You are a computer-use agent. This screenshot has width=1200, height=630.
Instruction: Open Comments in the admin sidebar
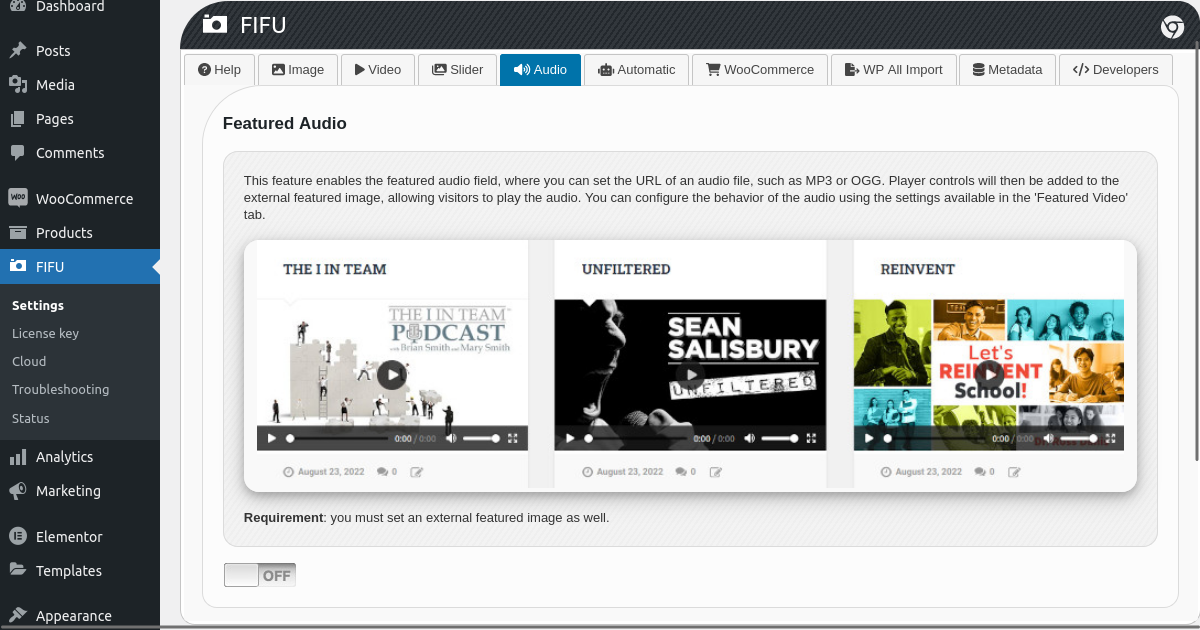[x=80, y=153]
